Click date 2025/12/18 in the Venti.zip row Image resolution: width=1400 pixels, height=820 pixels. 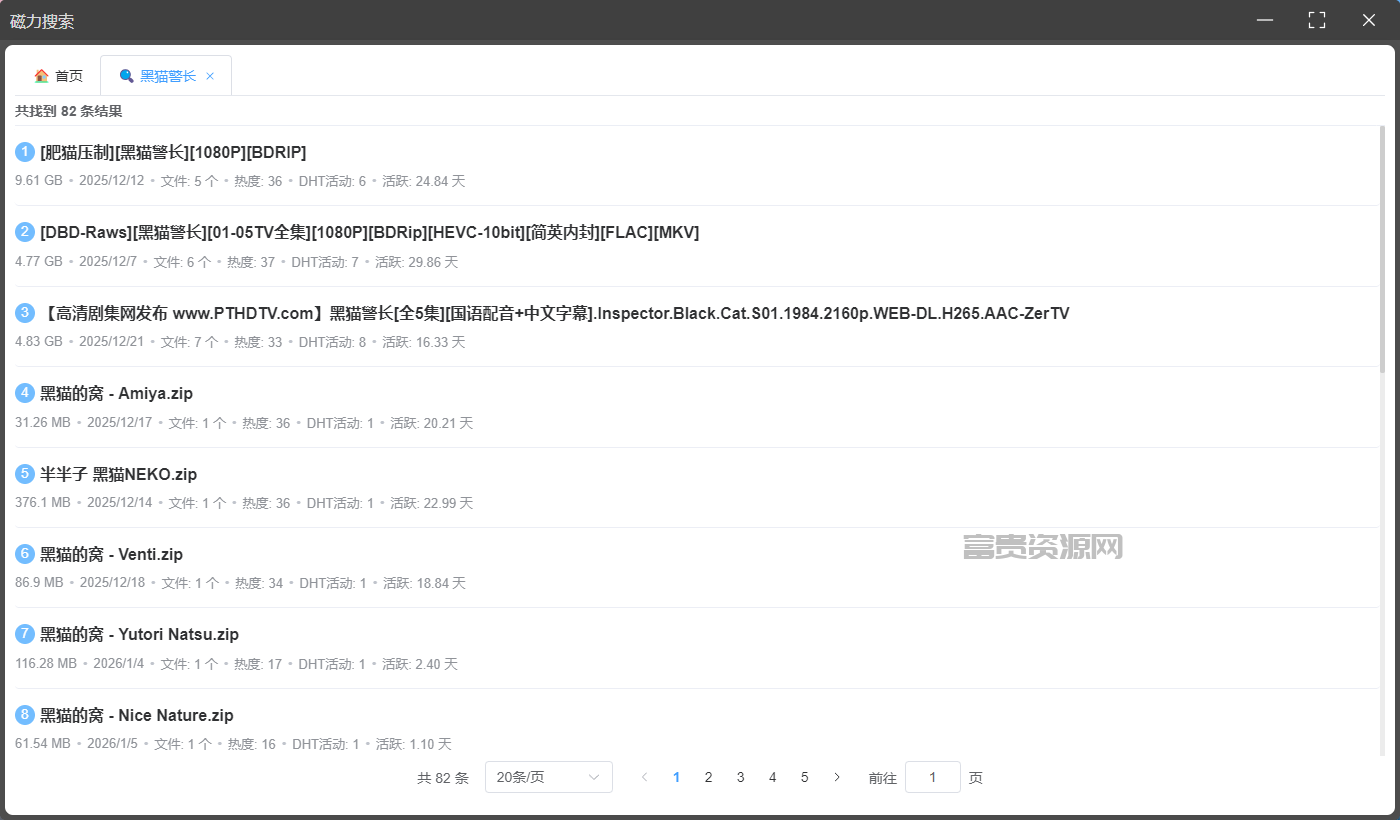(x=112, y=583)
